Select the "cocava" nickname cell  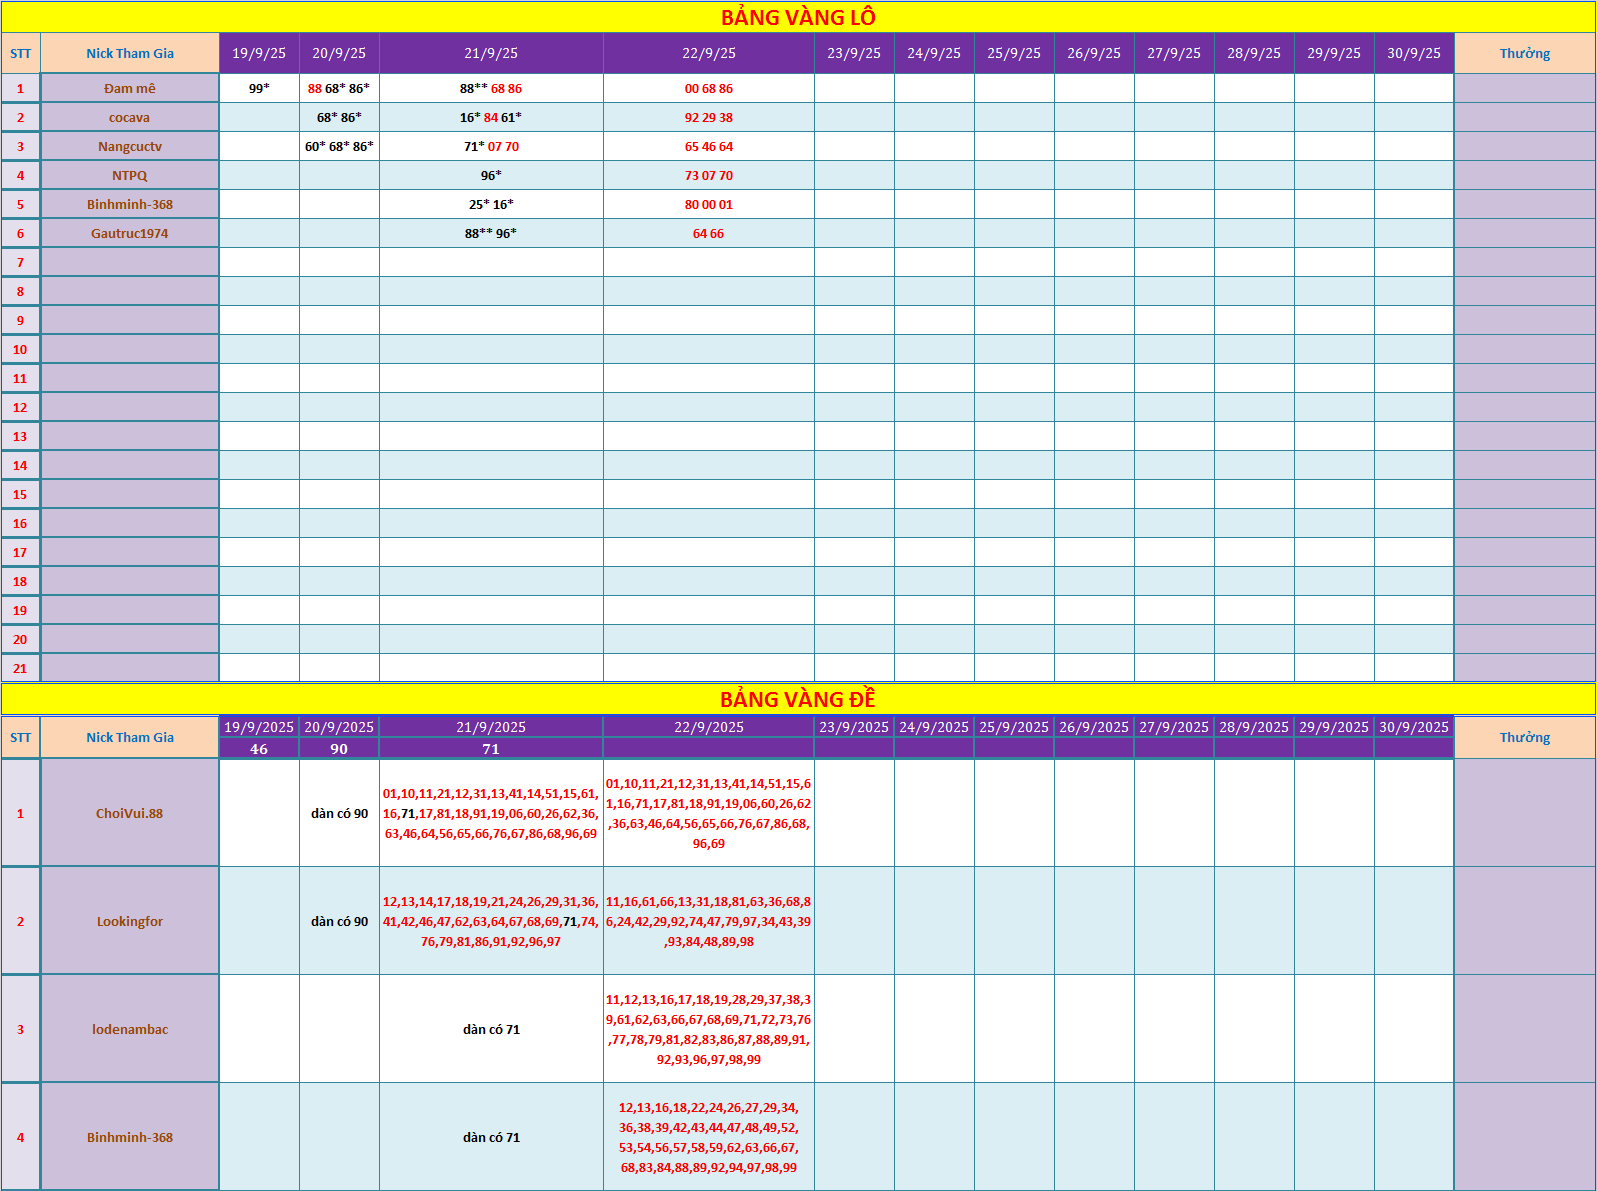click(x=130, y=117)
